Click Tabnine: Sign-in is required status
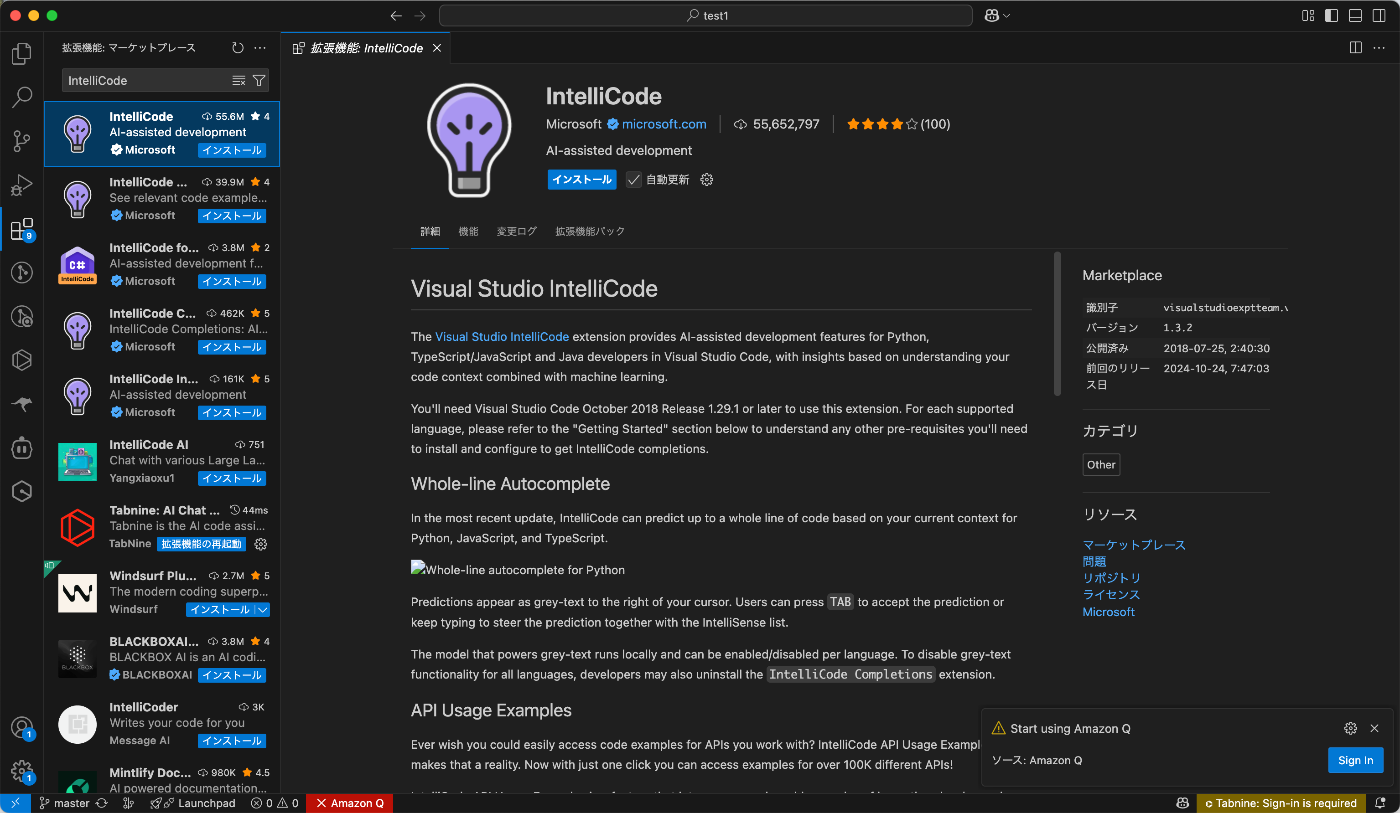Viewport: 1400px width, 813px height. [1281, 803]
